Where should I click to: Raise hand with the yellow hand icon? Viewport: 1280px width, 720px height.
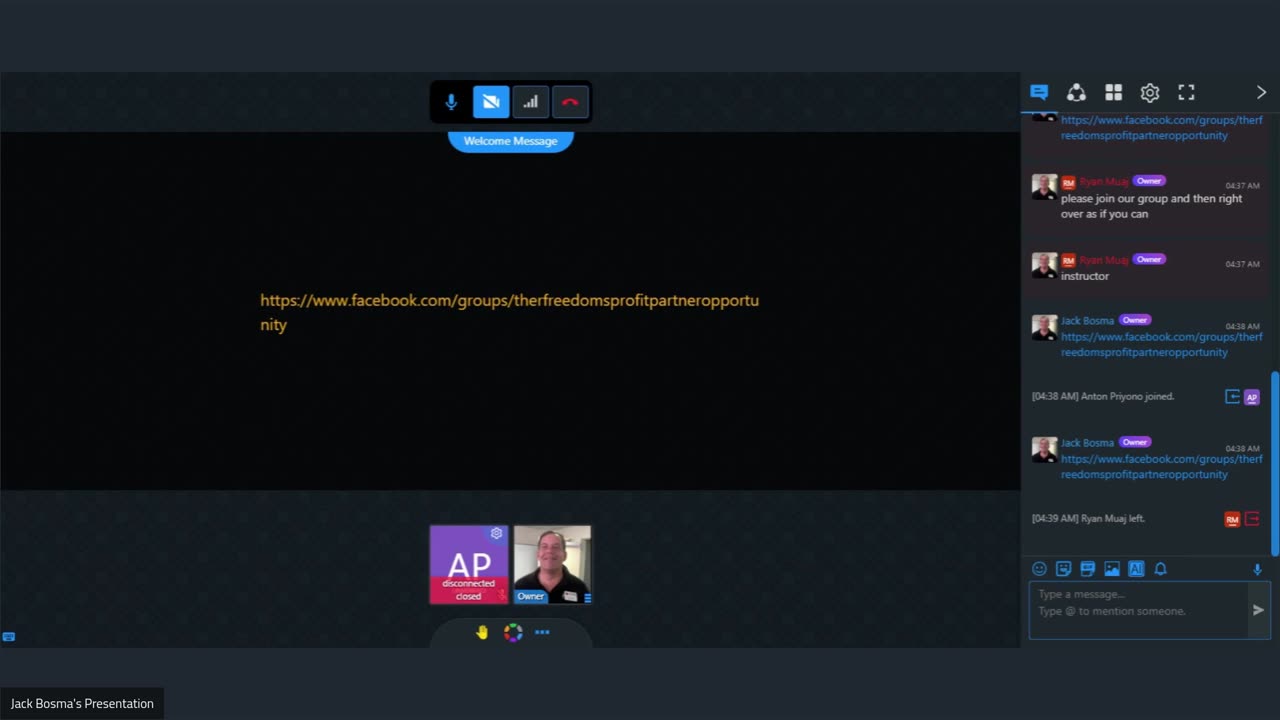(482, 632)
